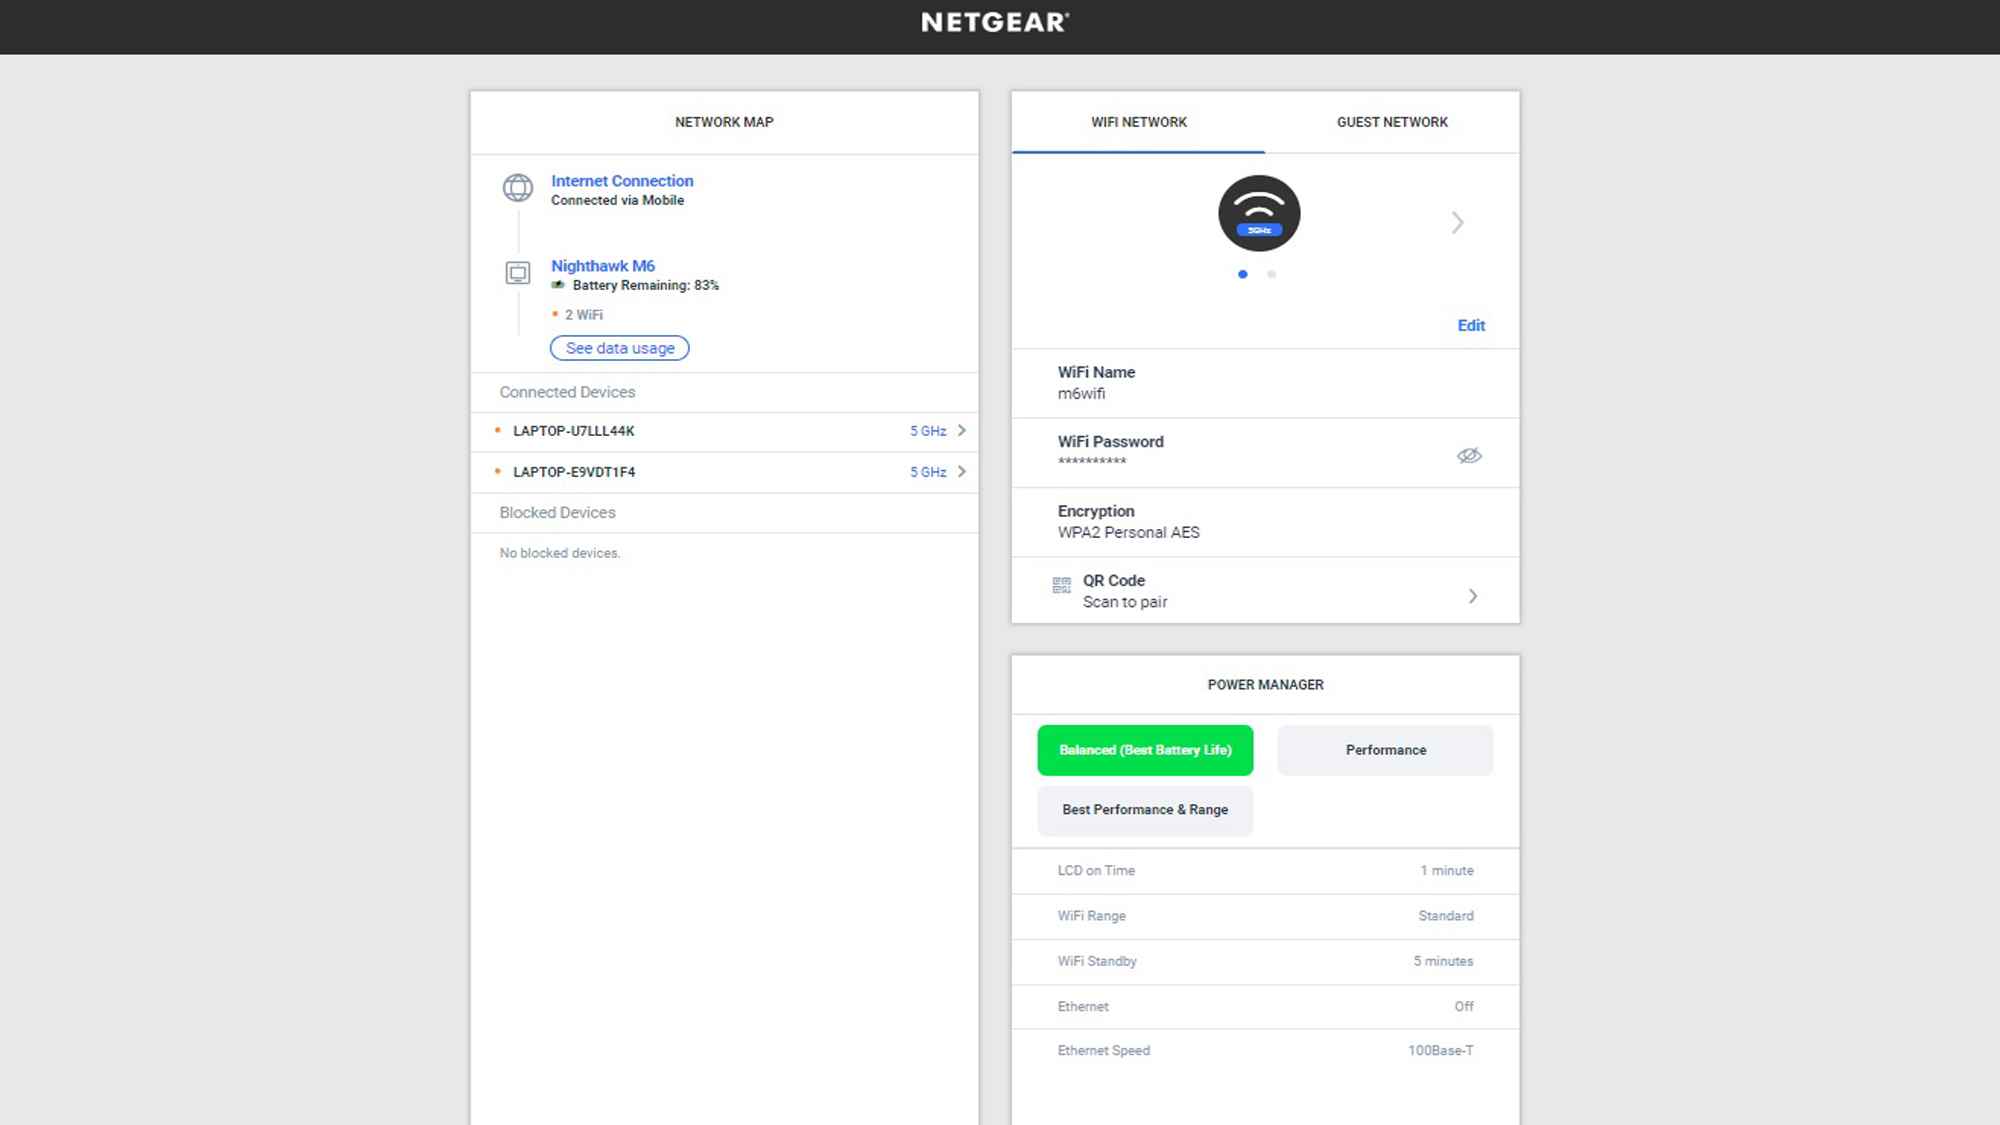
Task: Click the Blocked Devices section header
Action: coord(557,512)
